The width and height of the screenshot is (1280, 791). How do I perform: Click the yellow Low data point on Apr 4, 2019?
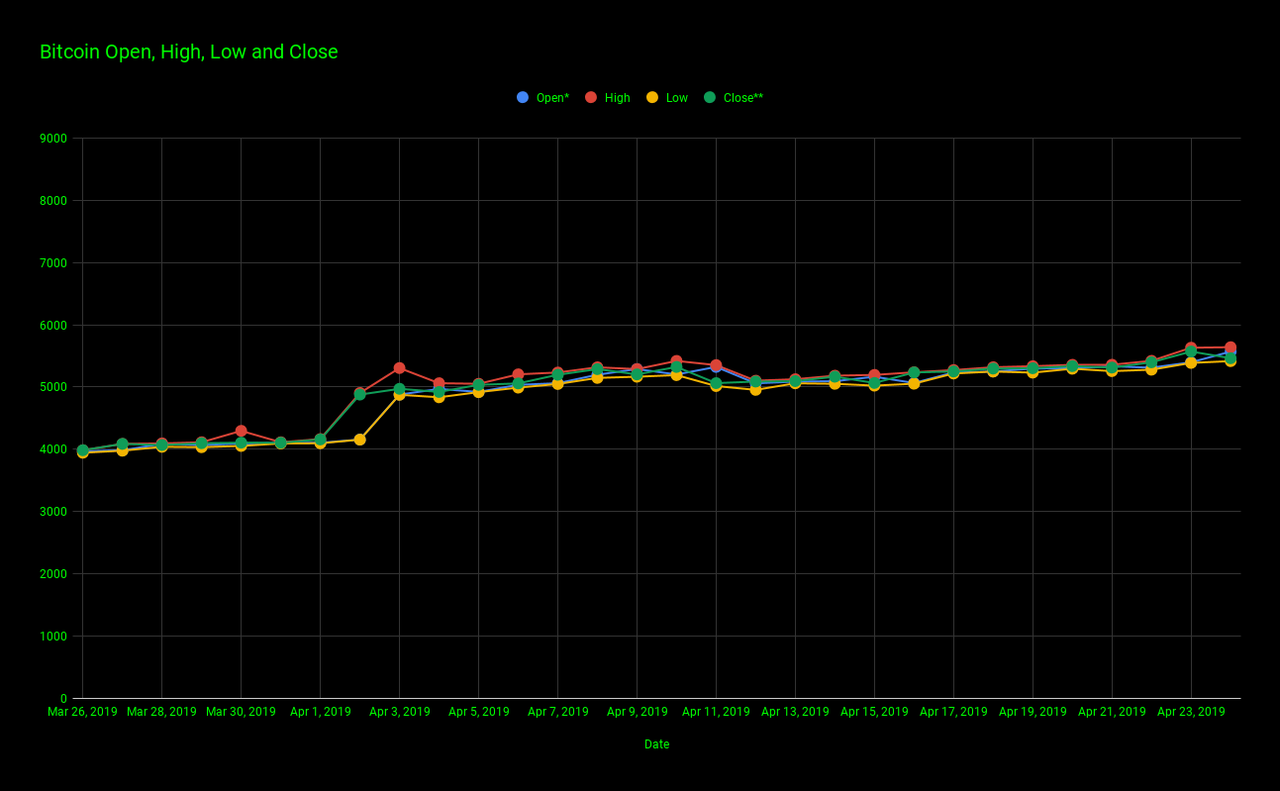pyautogui.click(x=439, y=397)
